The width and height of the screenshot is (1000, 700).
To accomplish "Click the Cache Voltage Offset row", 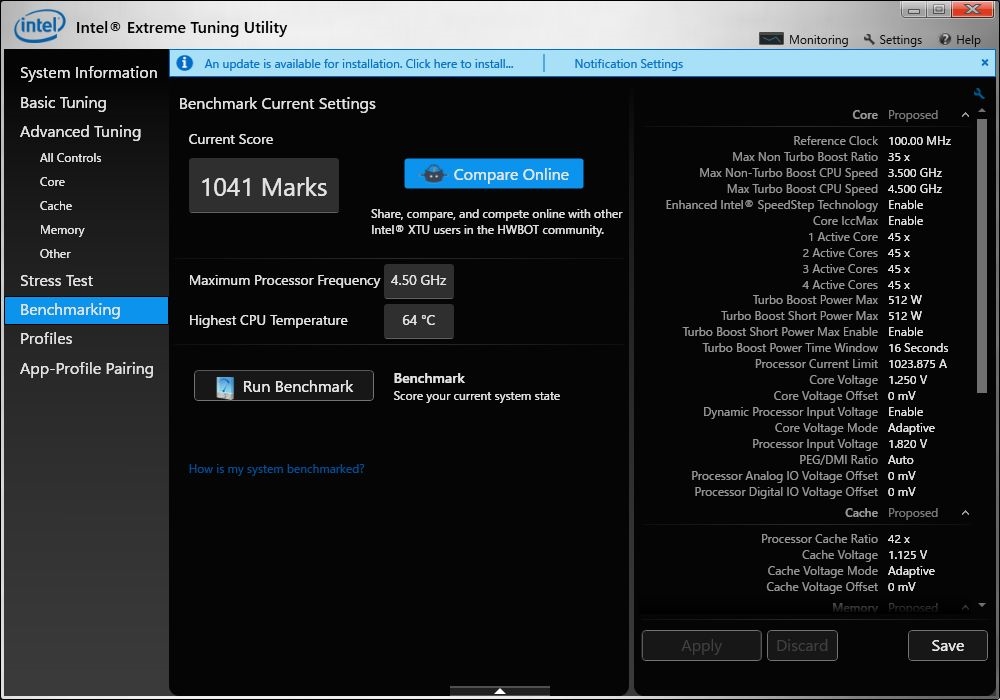I will tap(841, 587).
